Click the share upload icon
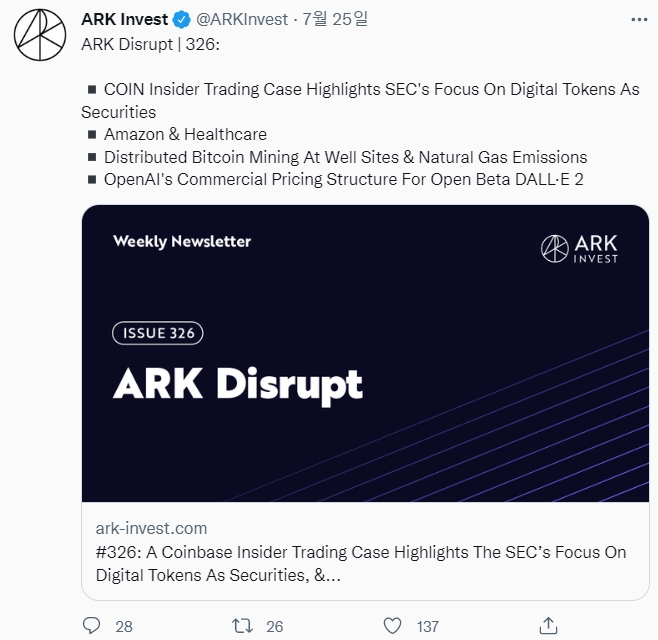 point(546,626)
